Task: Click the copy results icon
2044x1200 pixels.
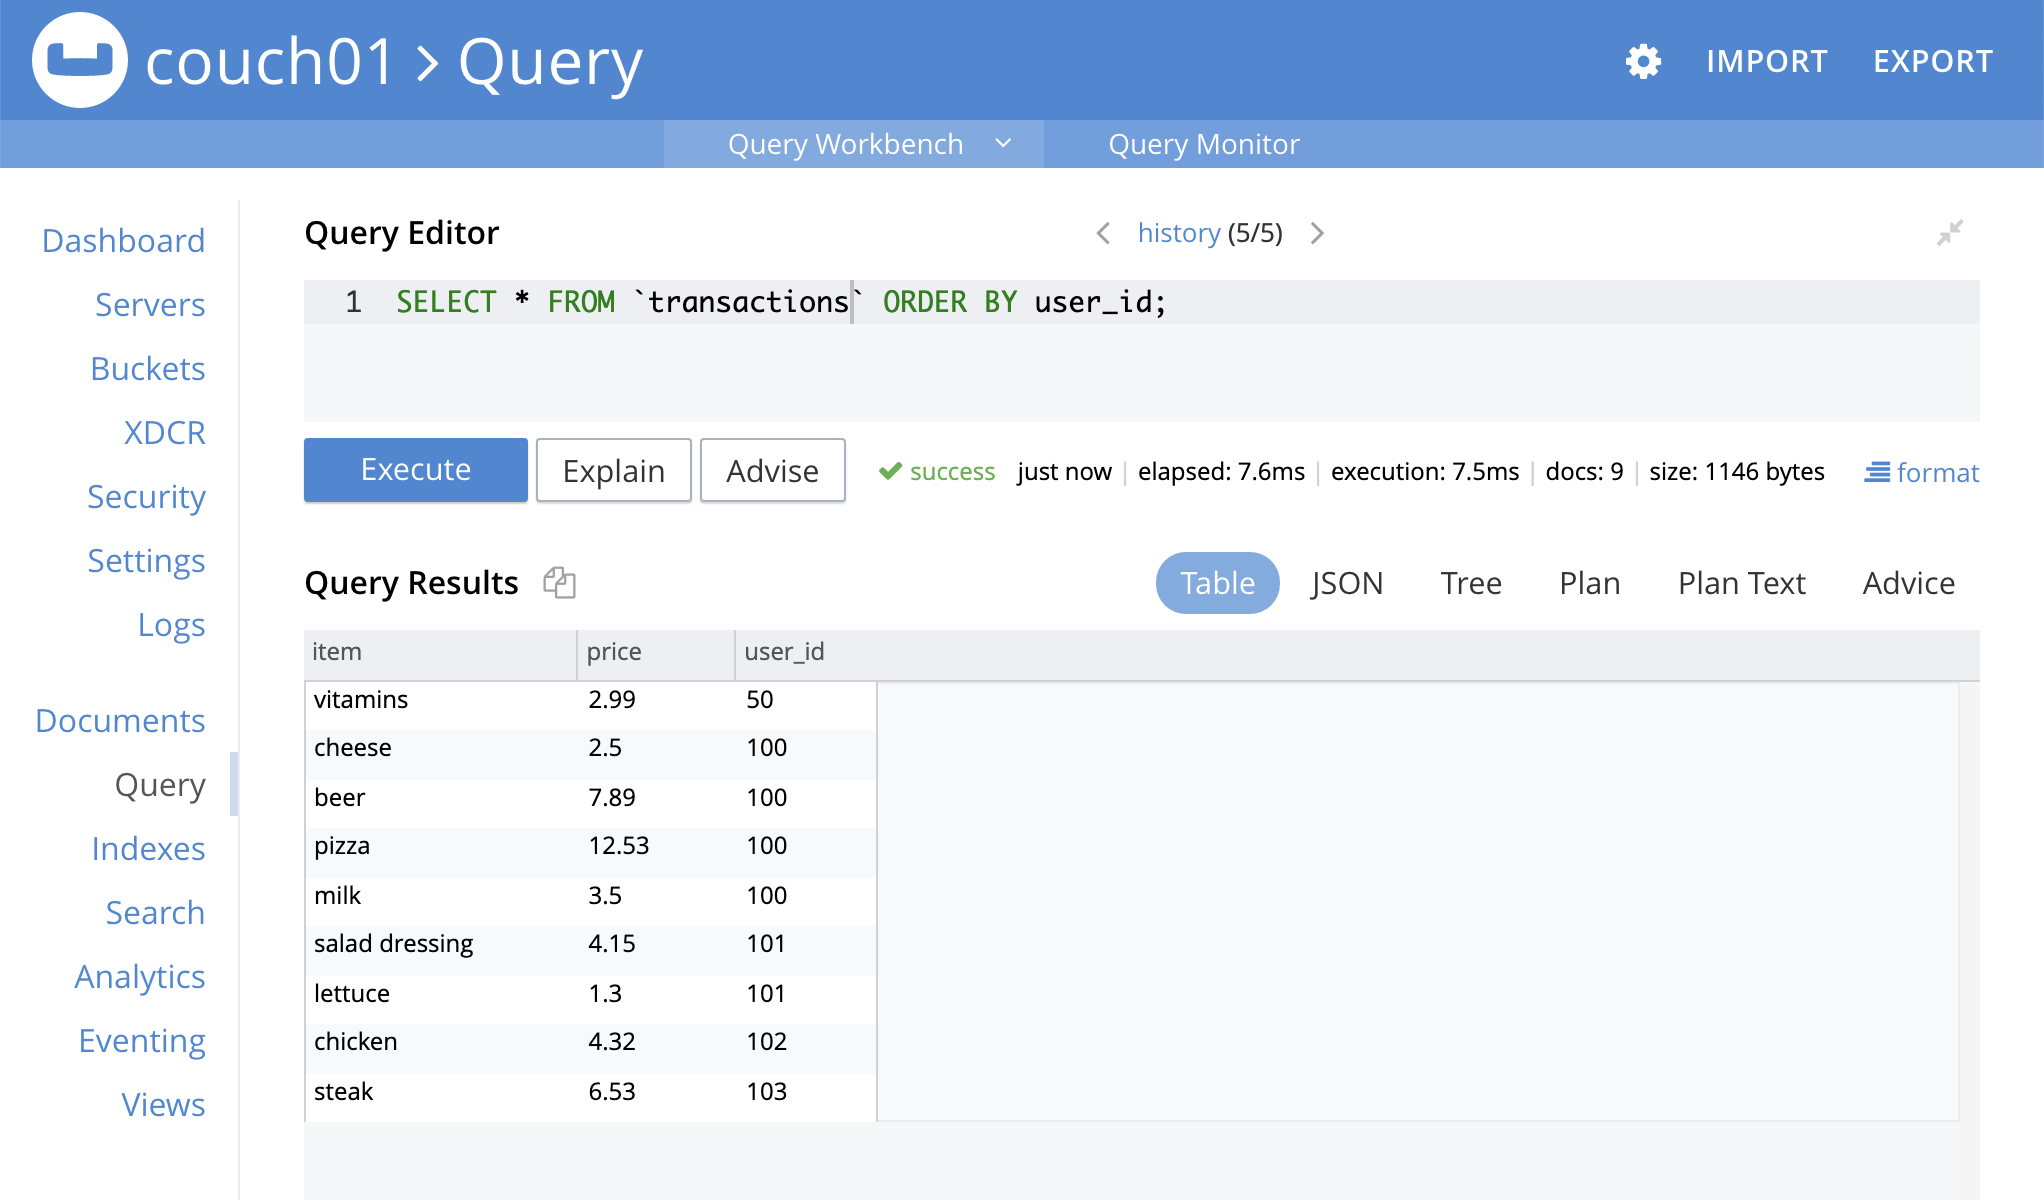Action: (x=559, y=582)
